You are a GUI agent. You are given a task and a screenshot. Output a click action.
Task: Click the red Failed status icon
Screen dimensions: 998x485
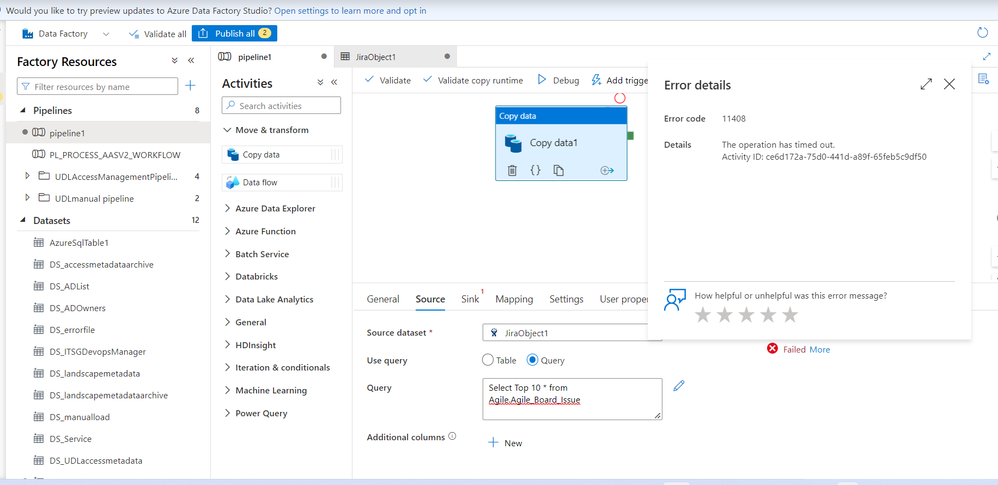click(x=772, y=349)
